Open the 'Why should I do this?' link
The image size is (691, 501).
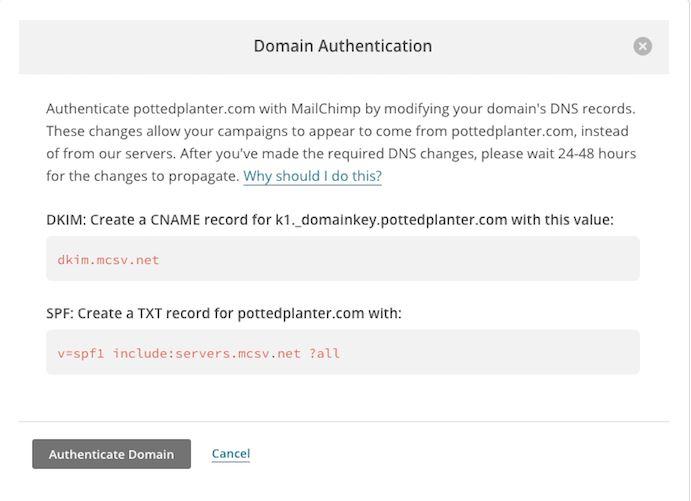point(312,176)
